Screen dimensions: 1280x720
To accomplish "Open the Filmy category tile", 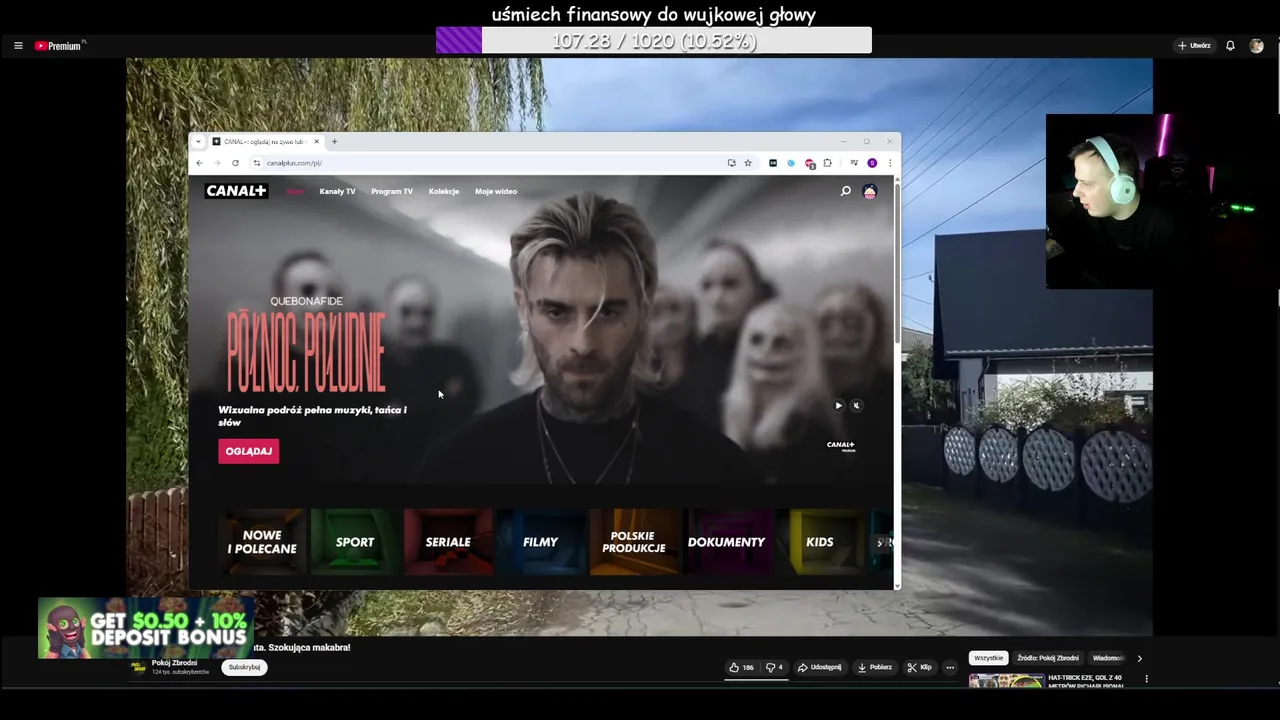I will tap(540, 542).
